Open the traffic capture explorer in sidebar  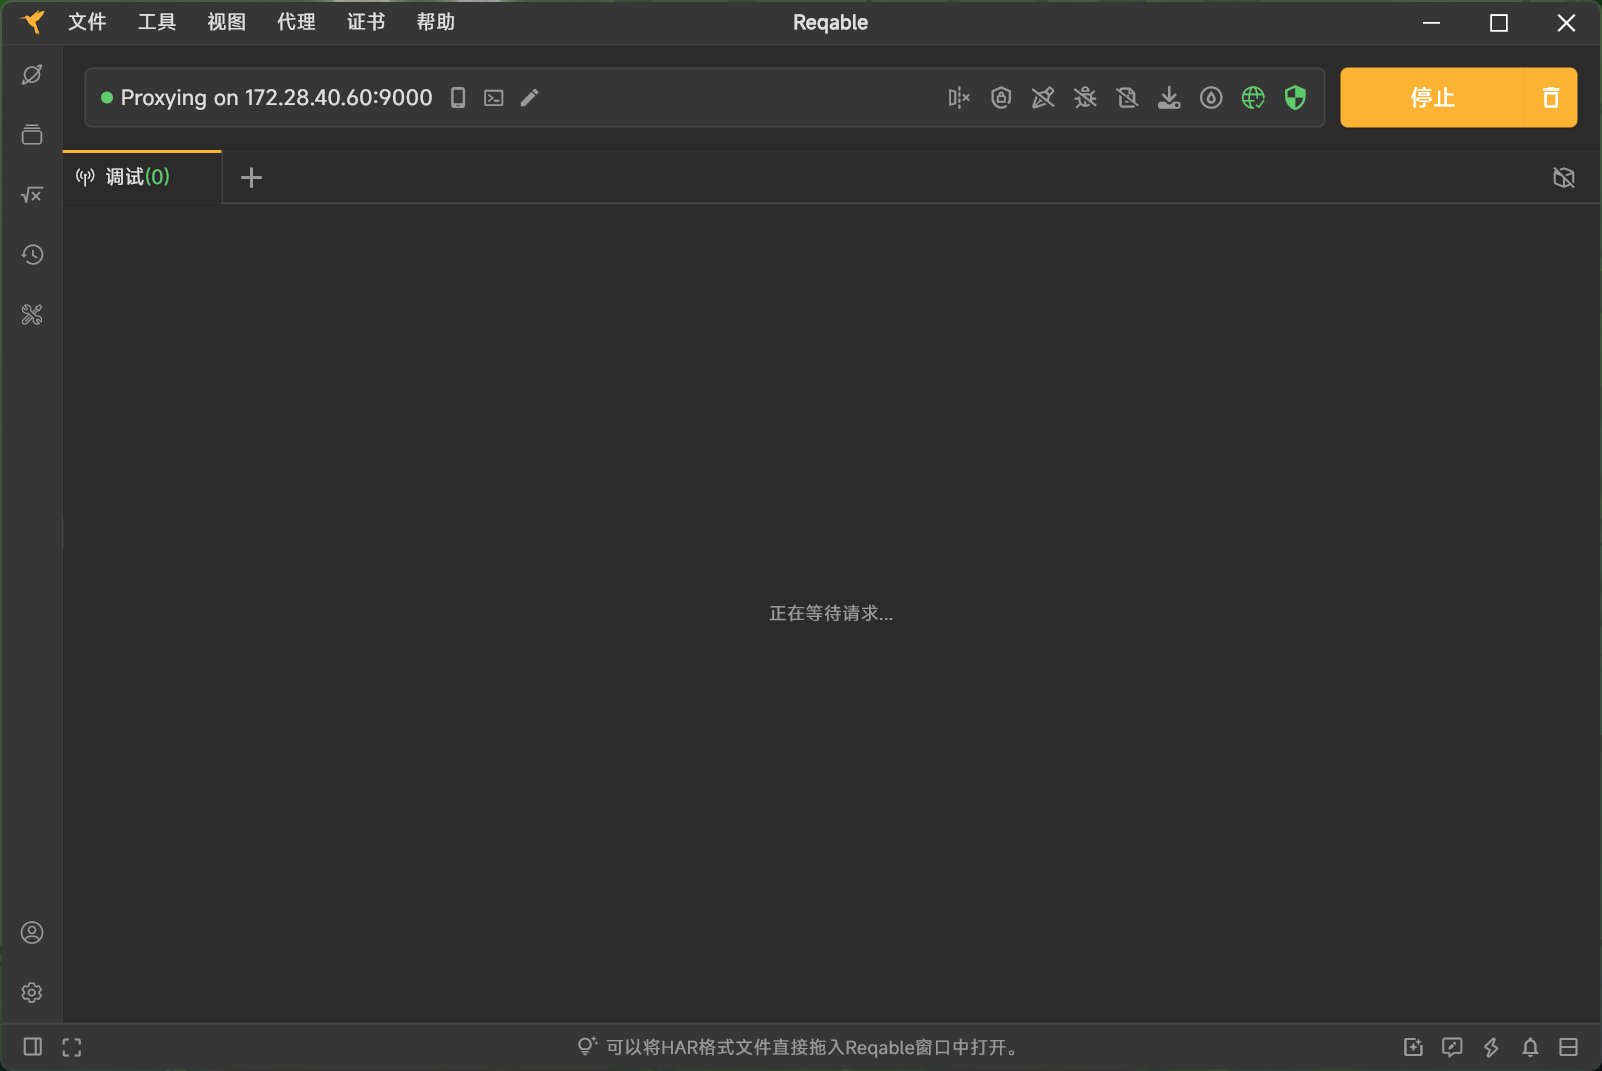(x=31, y=73)
